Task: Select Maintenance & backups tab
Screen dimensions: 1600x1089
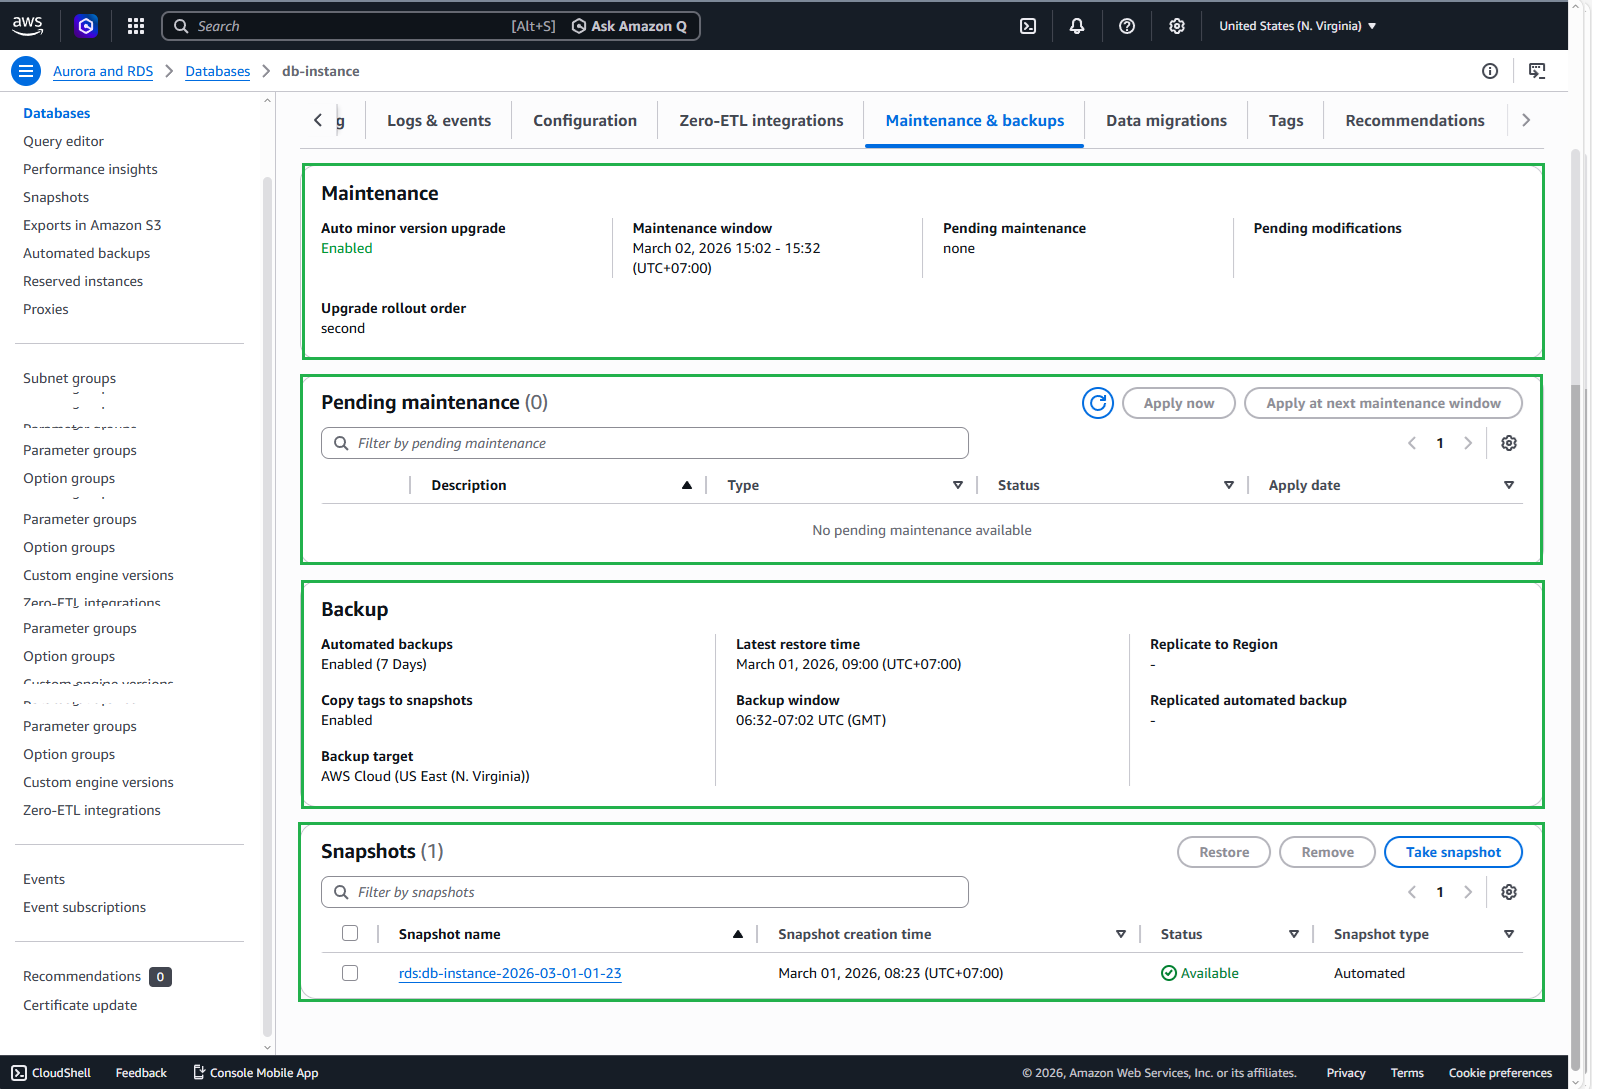Action: 974,120
